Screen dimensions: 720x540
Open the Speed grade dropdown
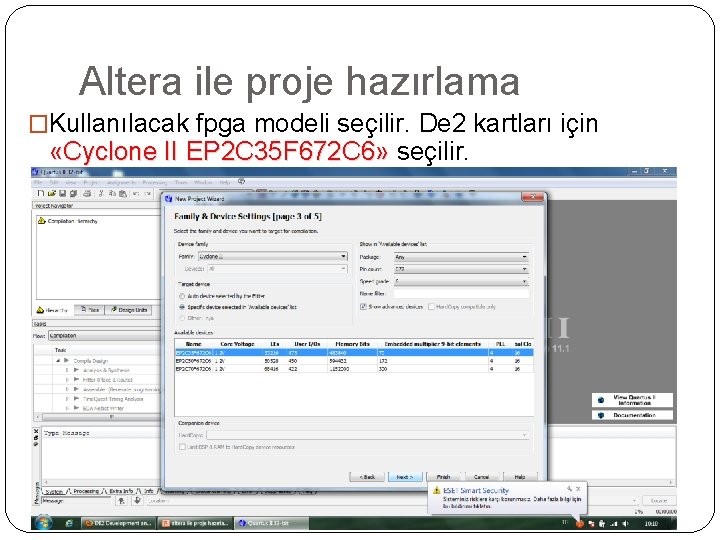[x=461, y=281]
